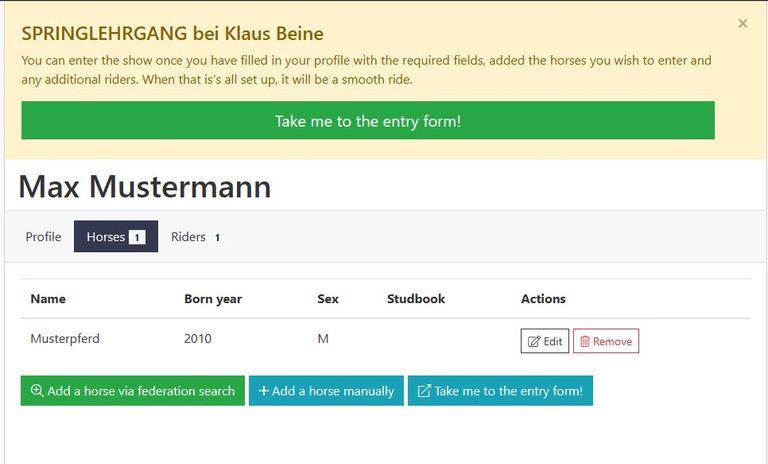Screen dimensions: 768x464
Task: Click the plus icon to add a horse manually
Action: click(x=264, y=391)
